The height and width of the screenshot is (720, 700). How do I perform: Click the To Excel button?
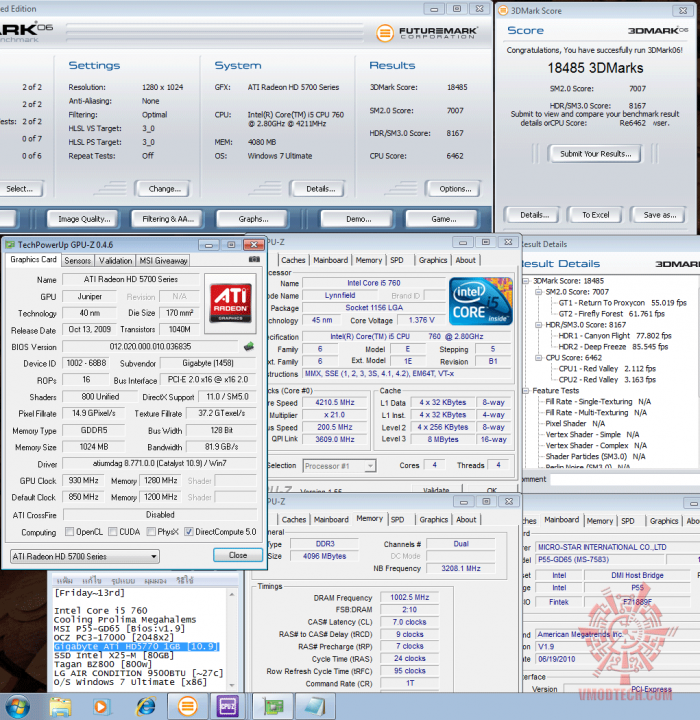coord(595,214)
